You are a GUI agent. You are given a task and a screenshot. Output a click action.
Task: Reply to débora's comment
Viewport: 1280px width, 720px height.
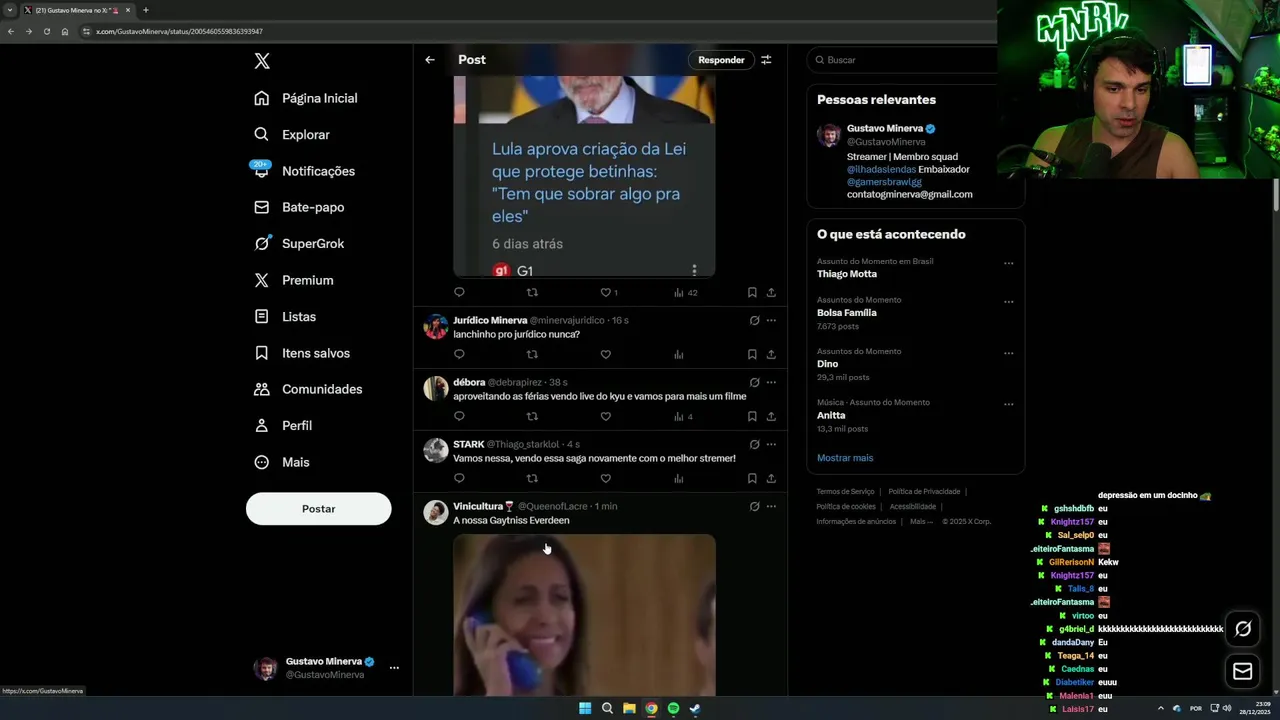click(x=459, y=416)
